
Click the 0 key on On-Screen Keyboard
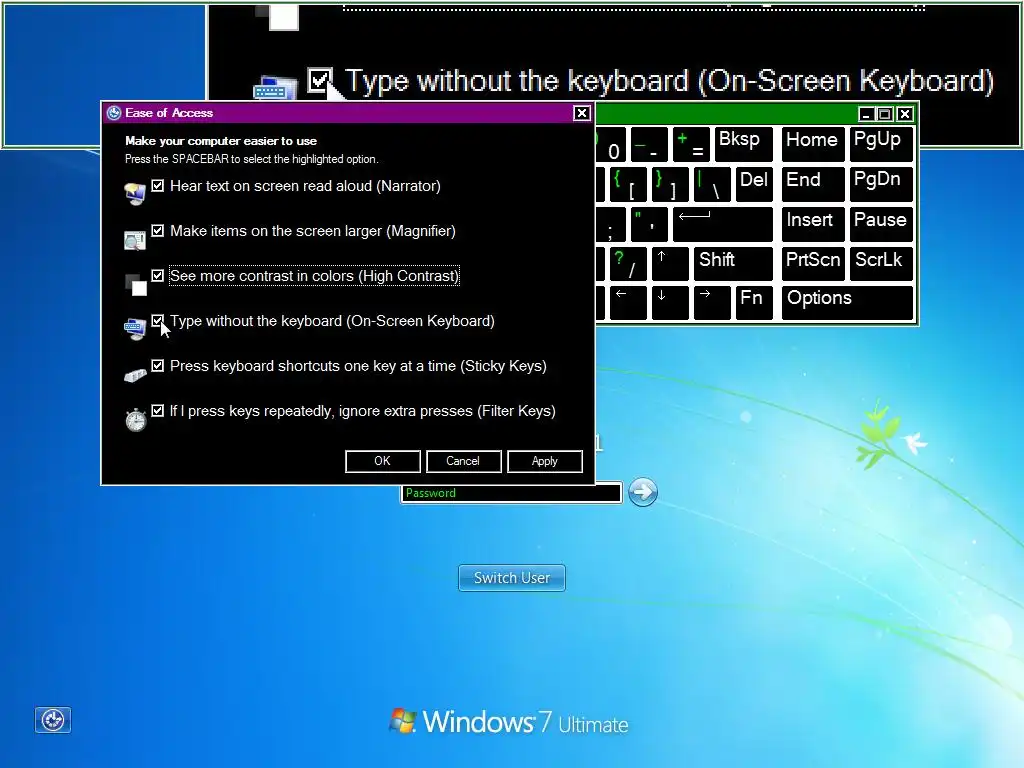(x=613, y=144)
